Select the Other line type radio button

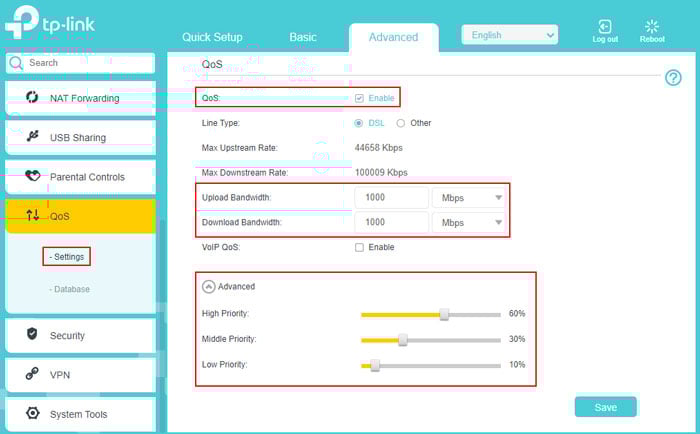point(401,123)
